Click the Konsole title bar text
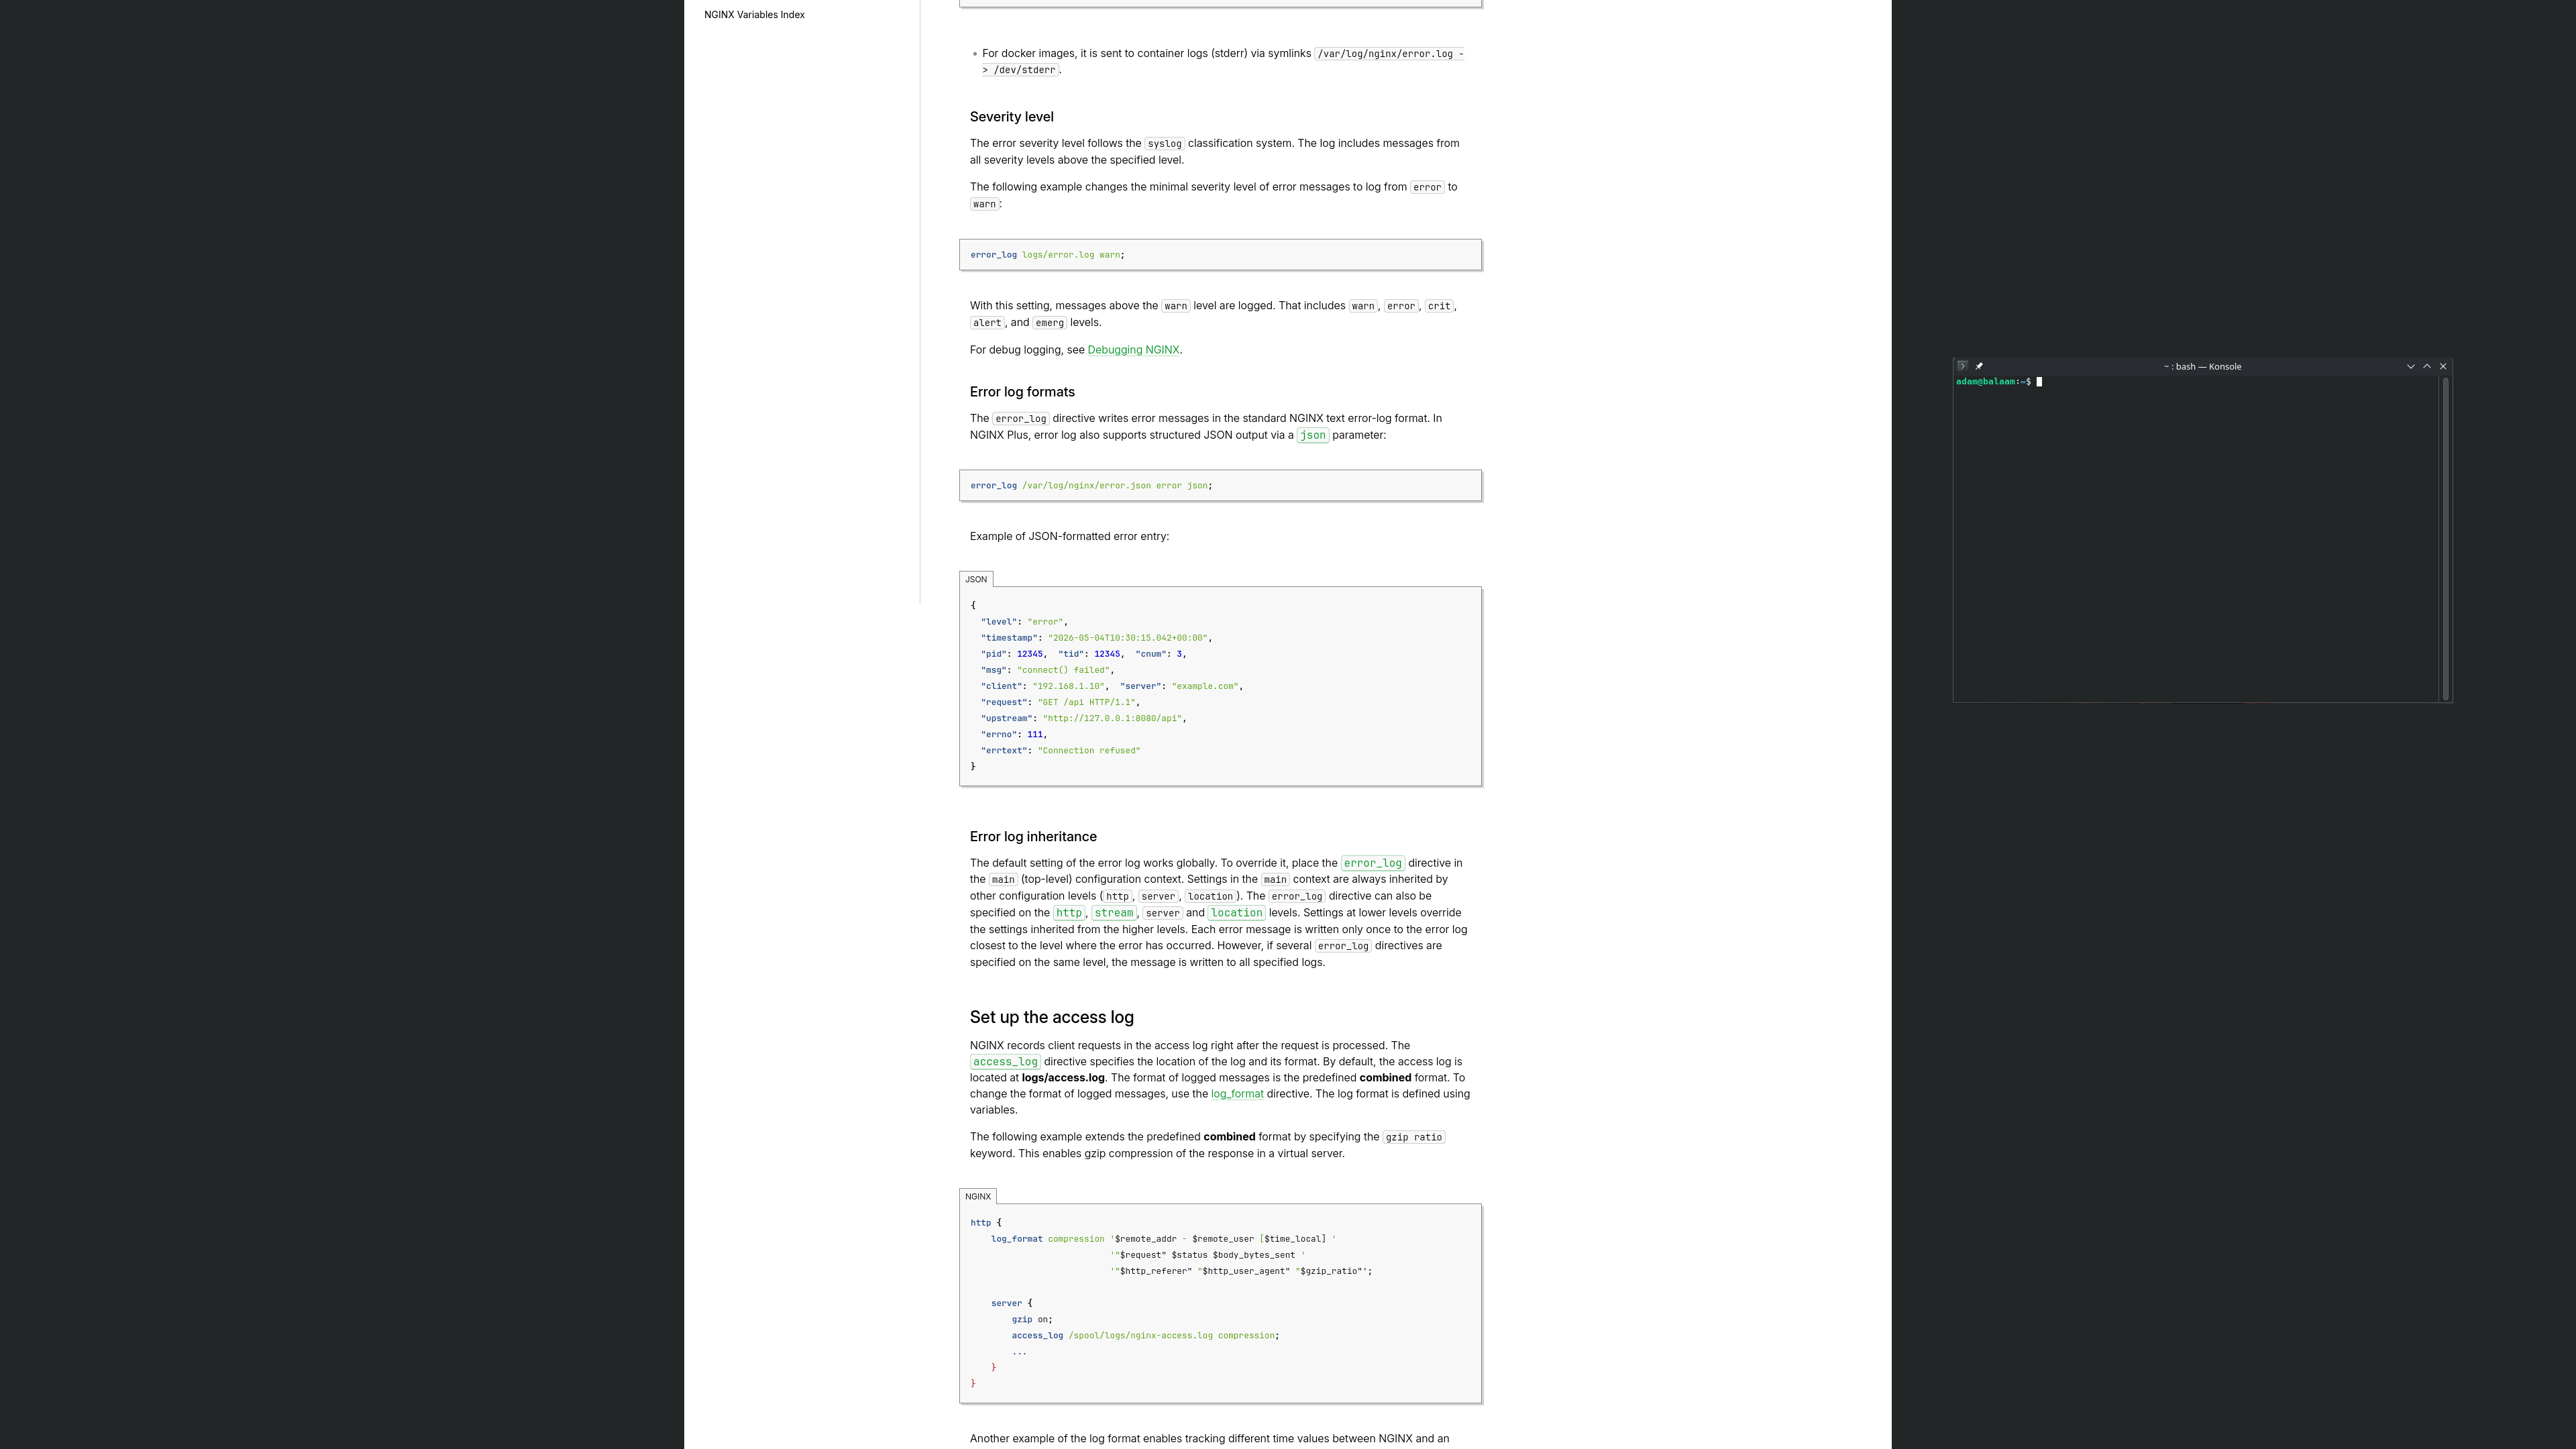Screen dimensions: 2576x1449 (2202, 366)
